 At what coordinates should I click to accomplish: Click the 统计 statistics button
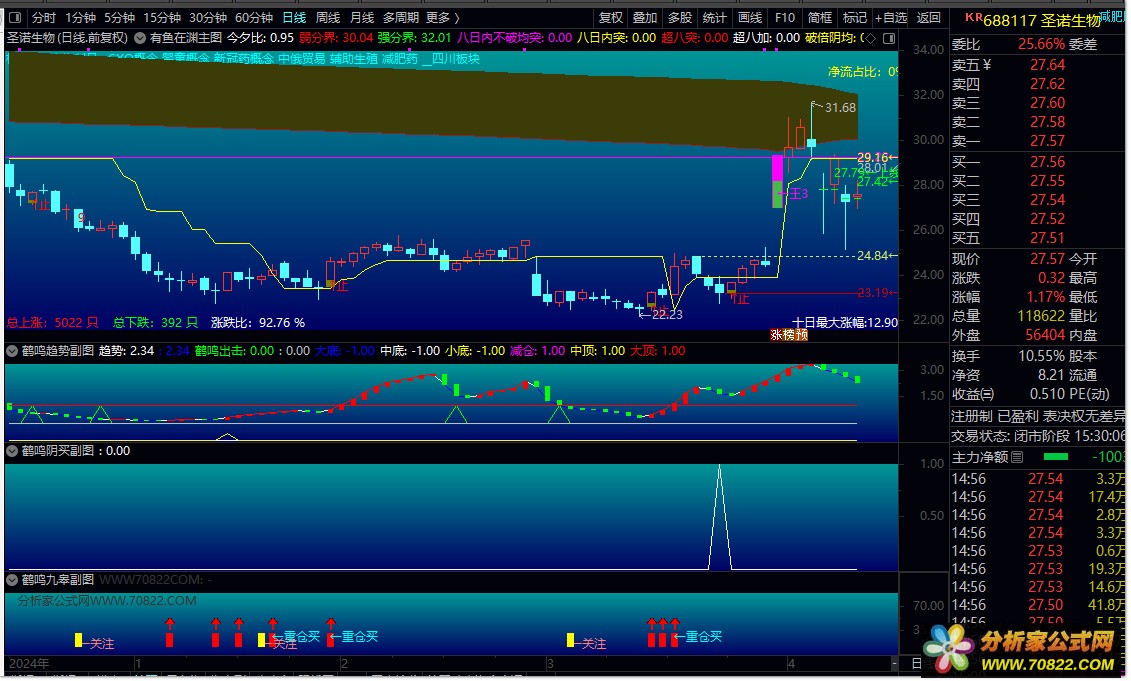point(714,17)
